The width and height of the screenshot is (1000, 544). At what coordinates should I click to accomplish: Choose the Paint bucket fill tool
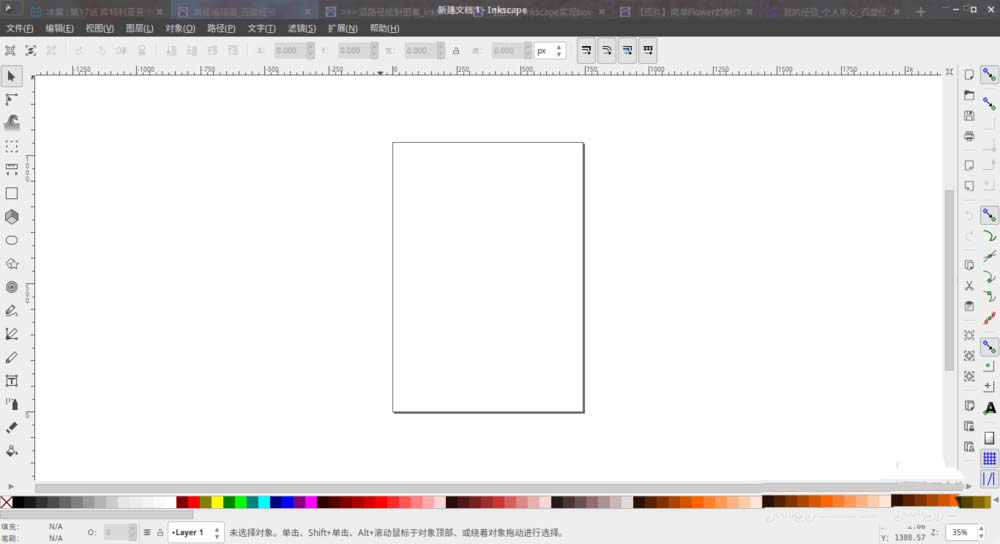click(x=12, y=451)
